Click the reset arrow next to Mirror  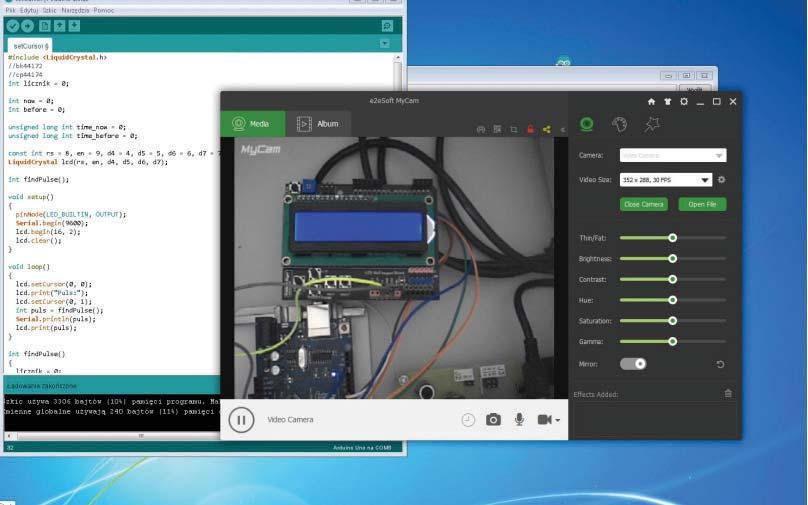coord(720,364)
